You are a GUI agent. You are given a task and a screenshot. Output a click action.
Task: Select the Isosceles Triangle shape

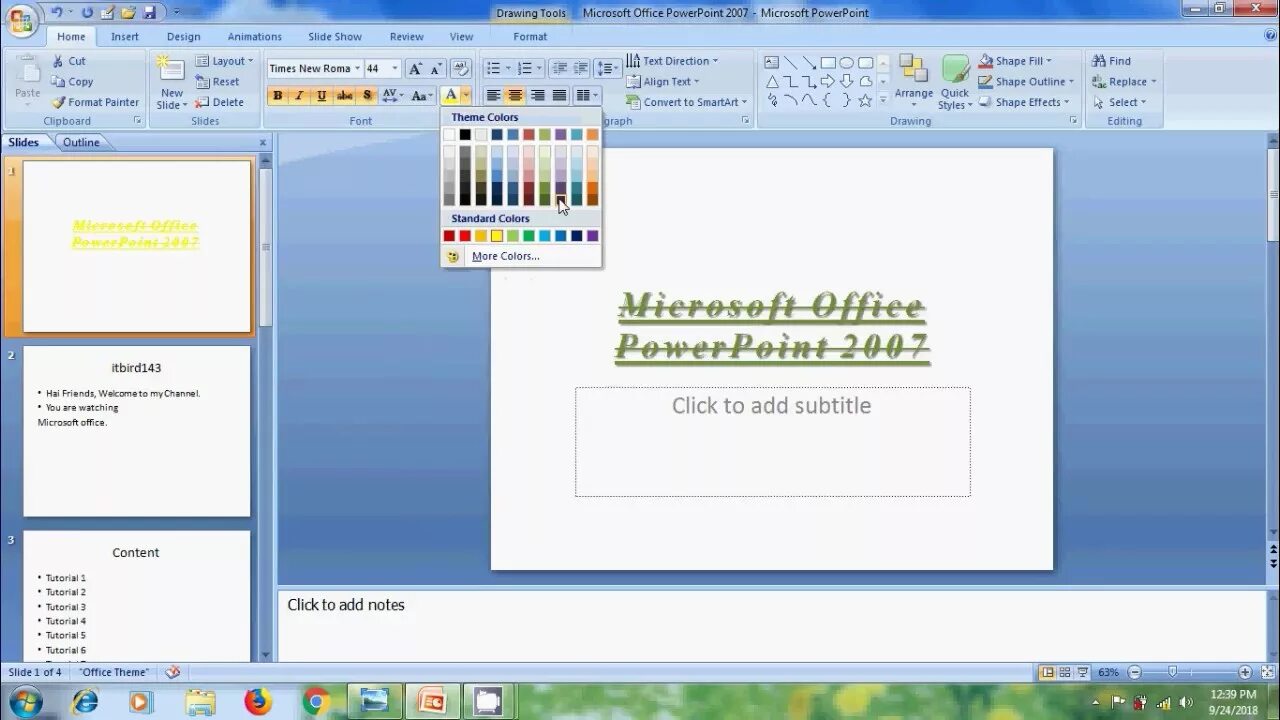pyautogui.click(x=772, y=81)
